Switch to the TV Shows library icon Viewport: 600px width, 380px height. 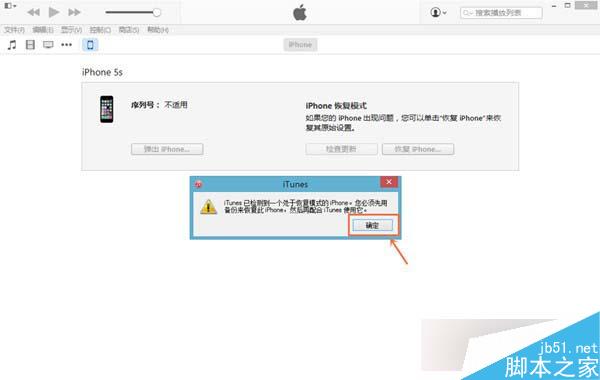pyautogui.click(x=48, y=45)
